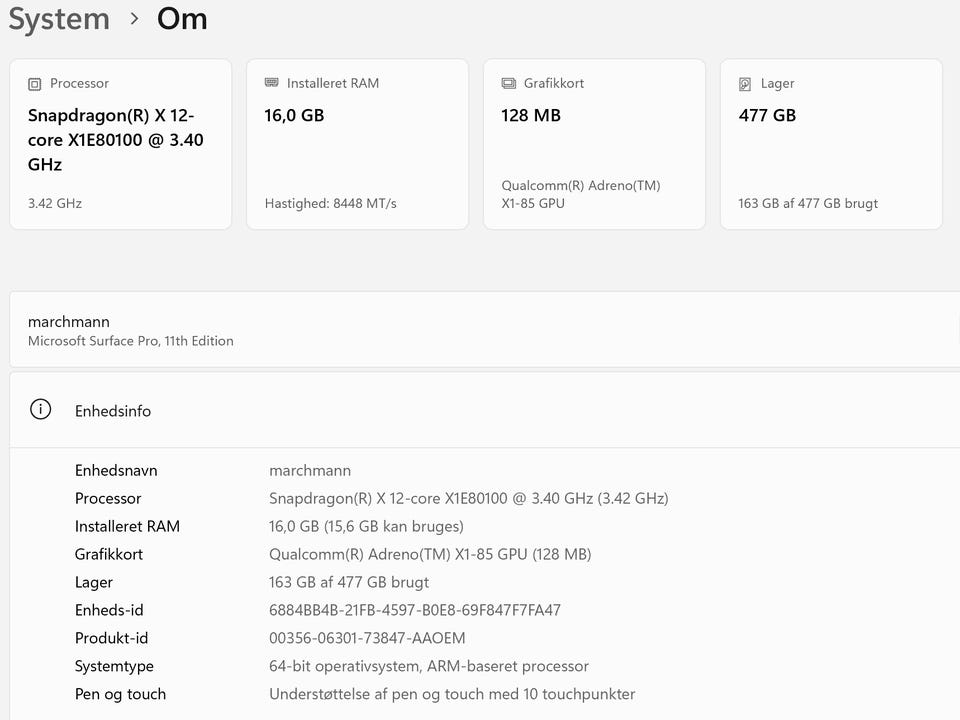Click the Grafikkort card icon
Screen dimensions: 960x720
click(508, 83)
